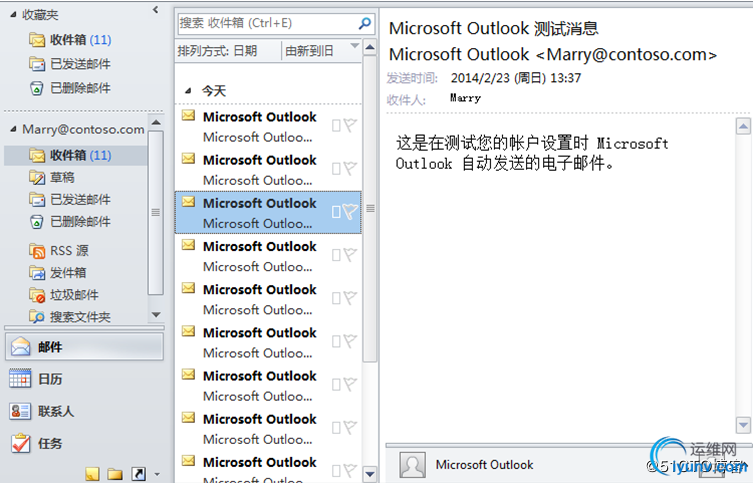Click category box of first message
The width and height of the screenshot is (753, 483).
click(336, 126)
